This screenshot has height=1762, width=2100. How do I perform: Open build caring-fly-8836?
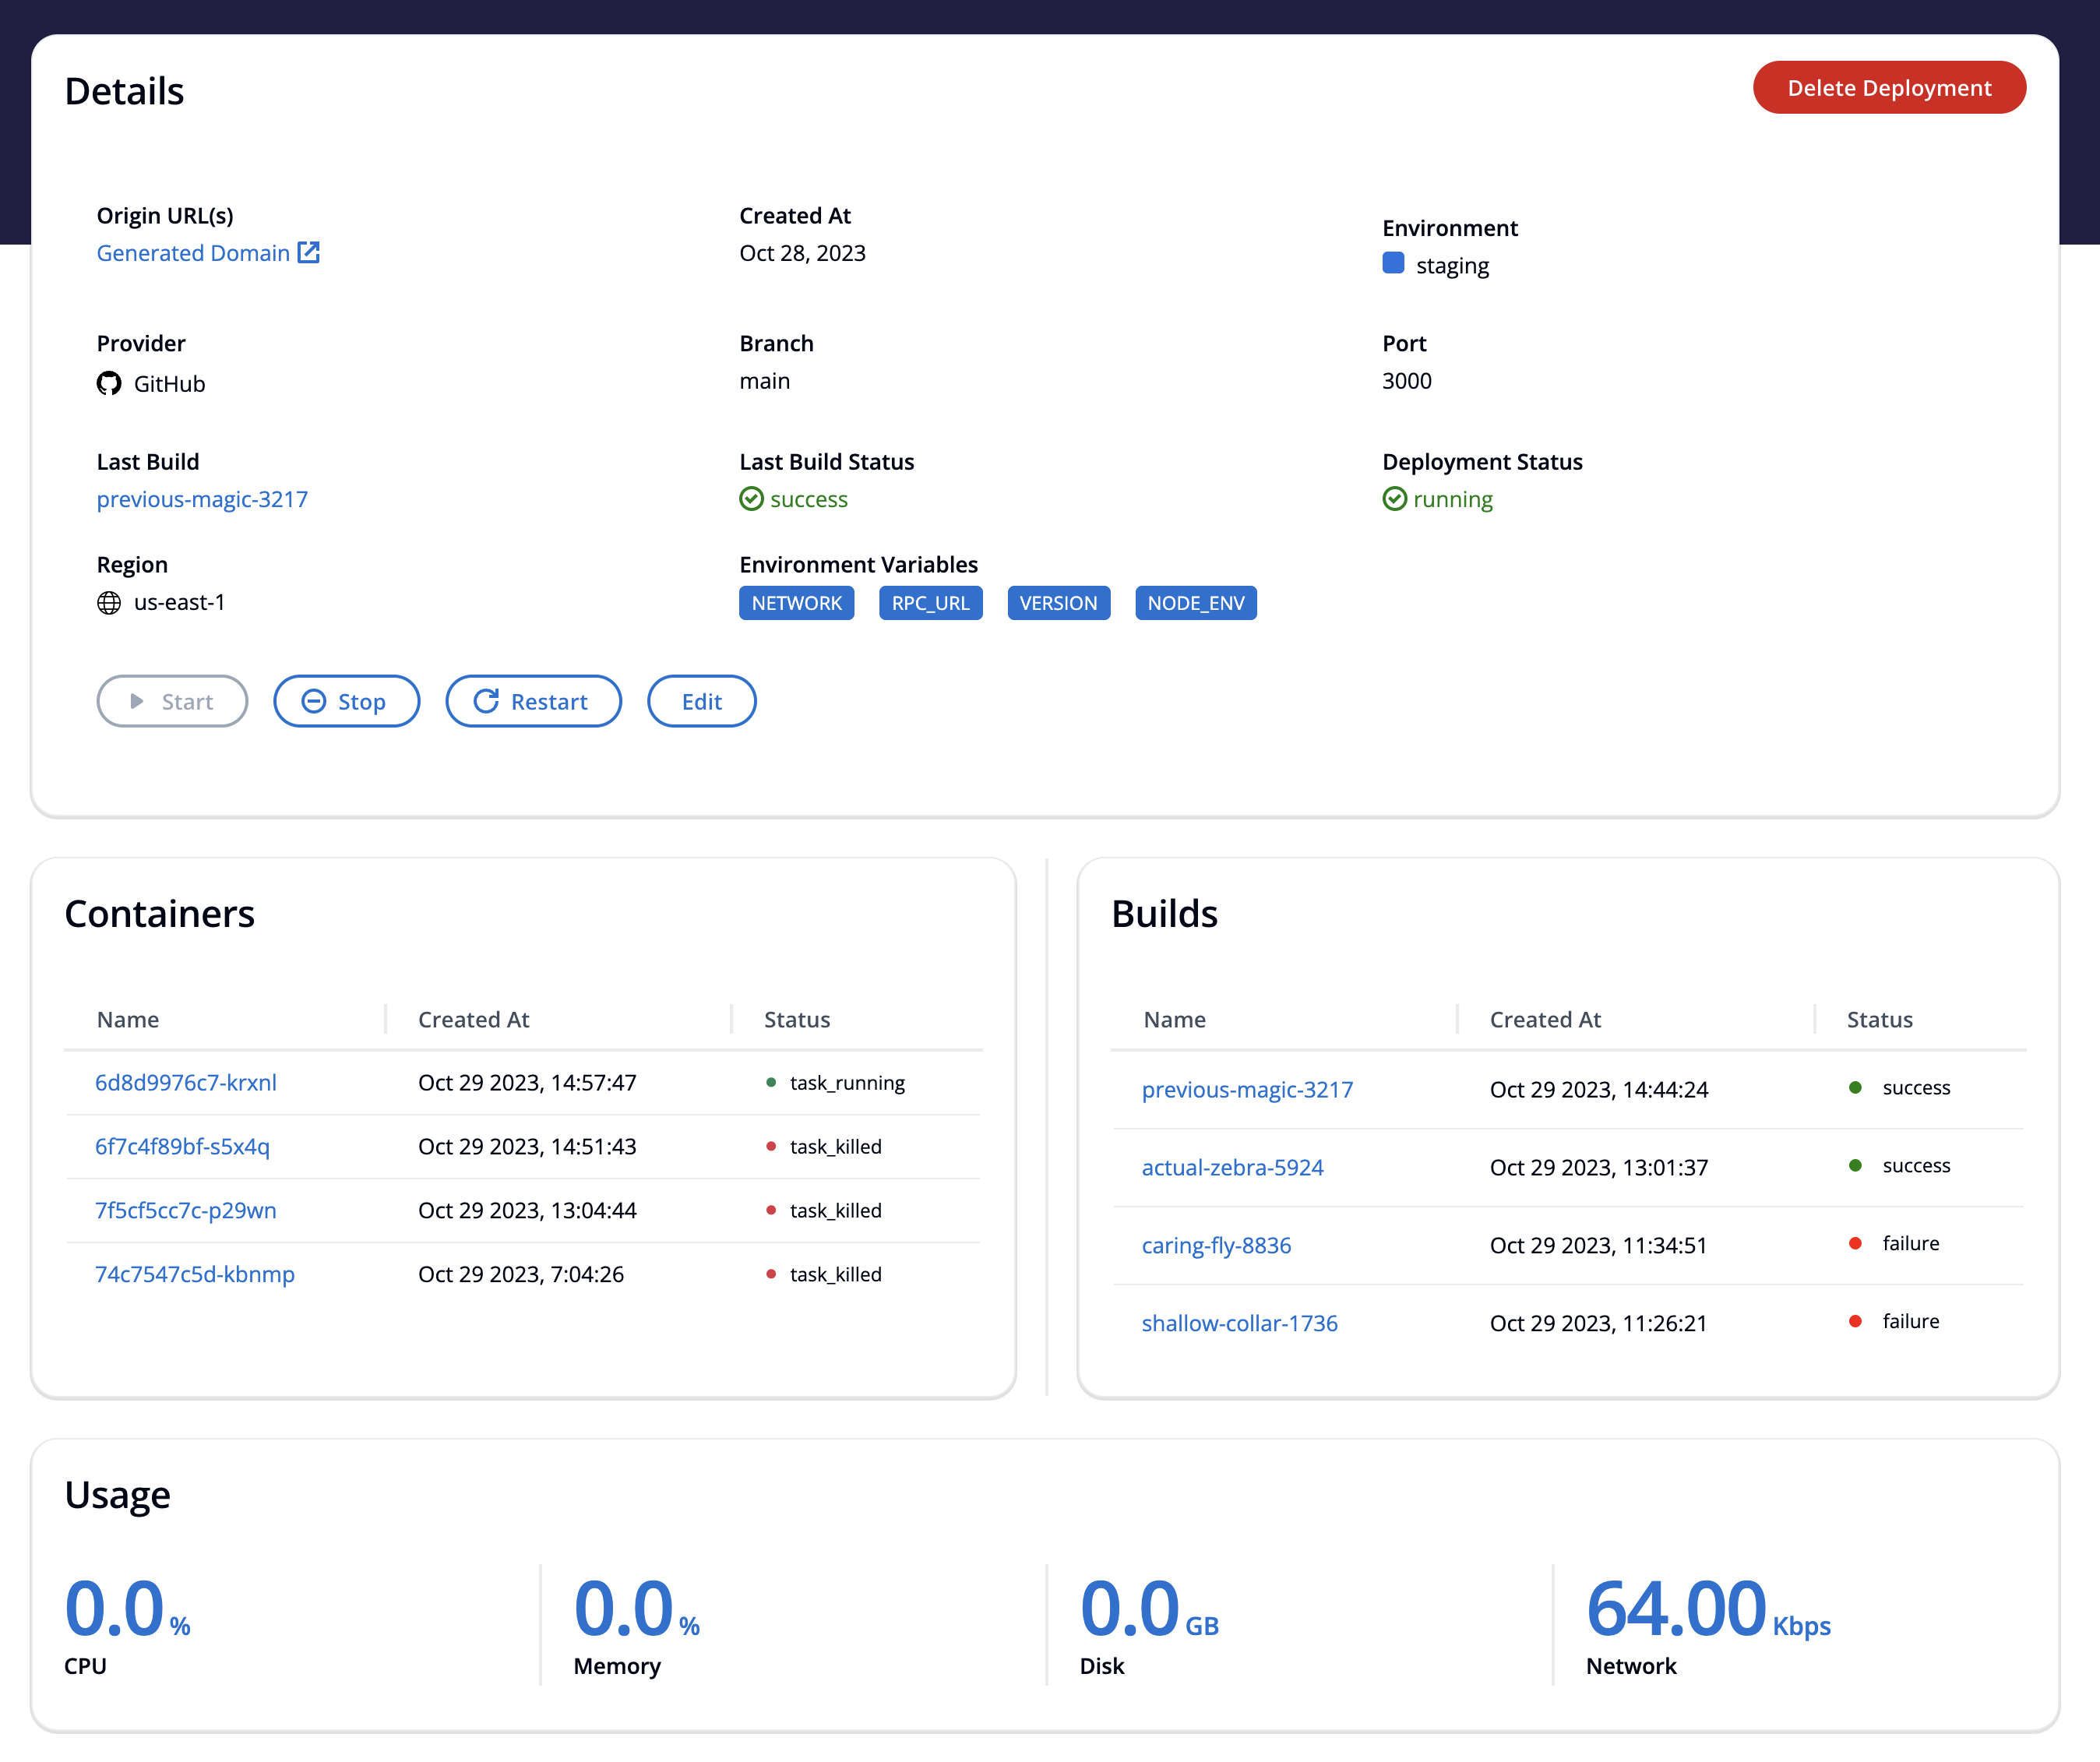click(1216, 1245)
